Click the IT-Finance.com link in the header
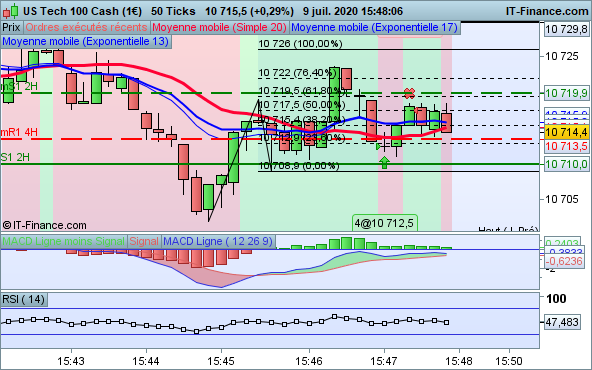 [x=547, y=11]
